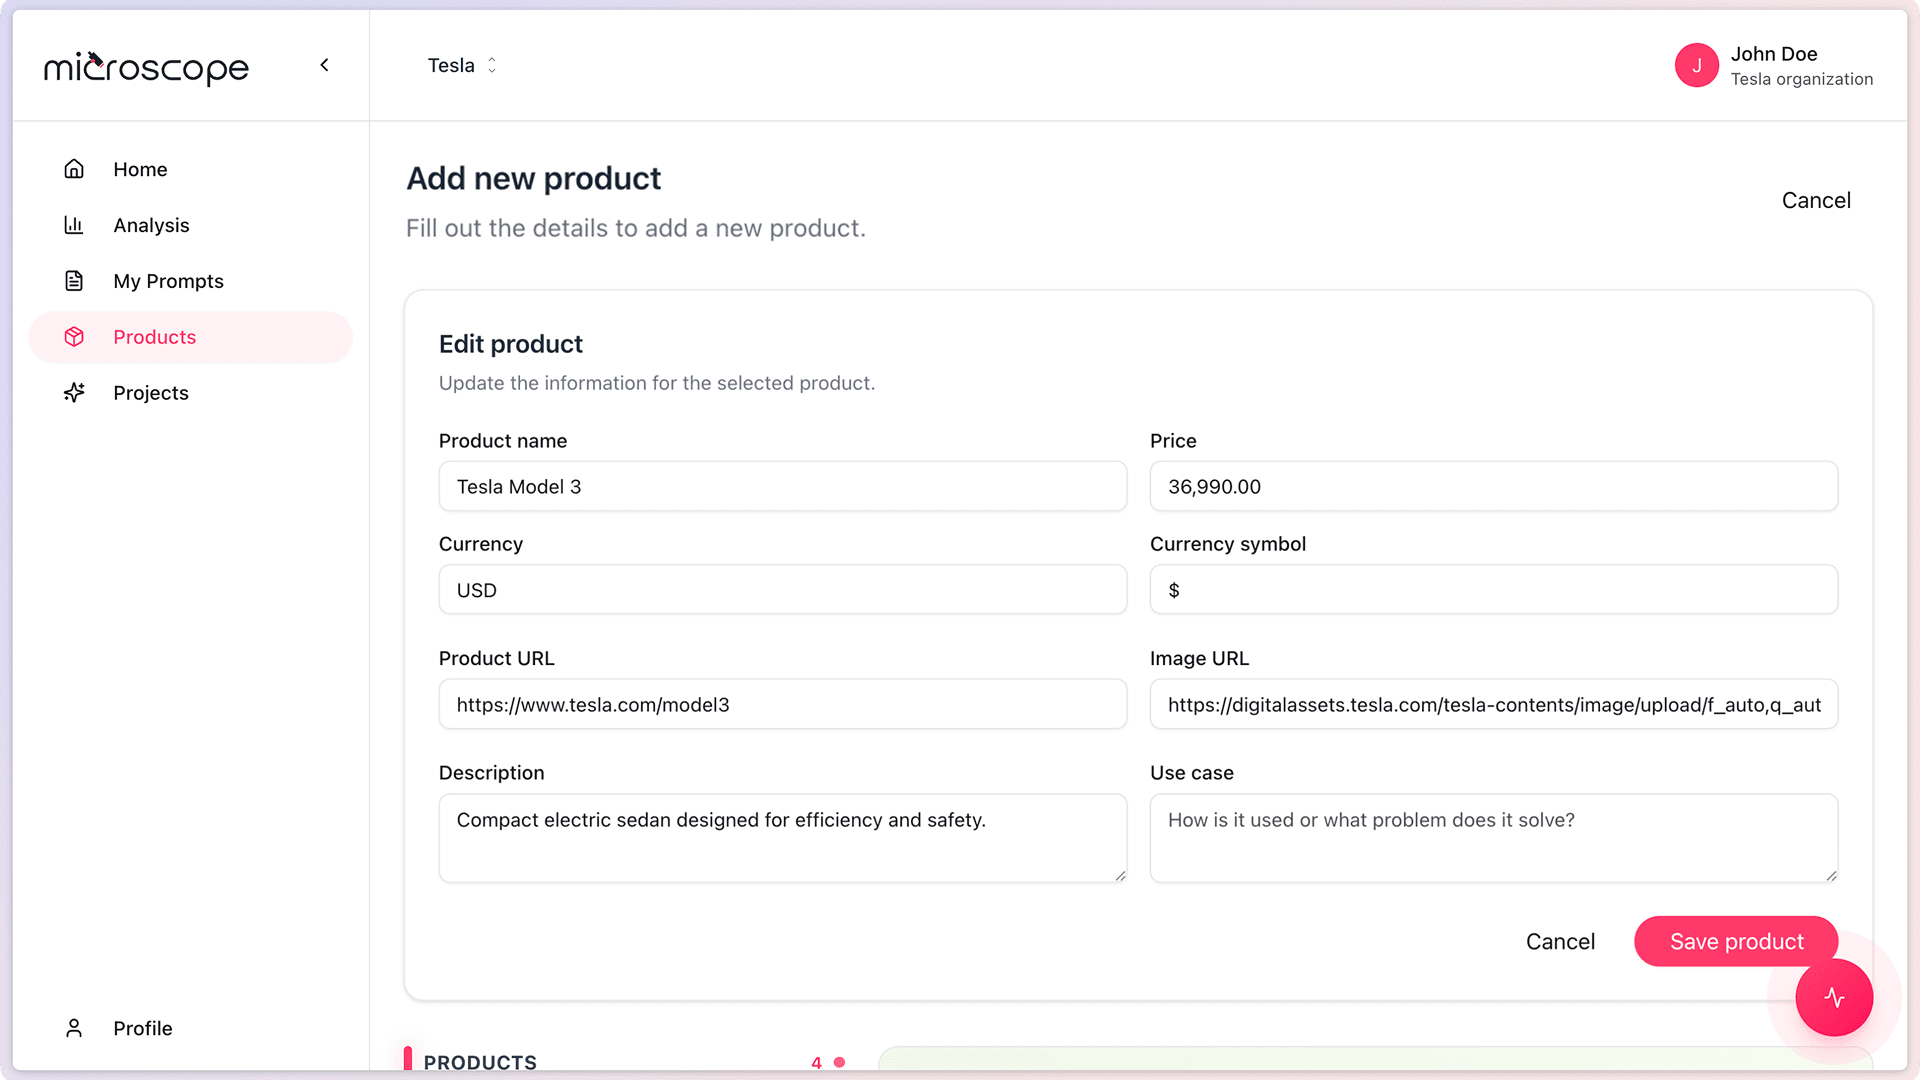Image resolution: width=1920 pixels, height=1080 pixels.
Task: Focus the Product name input field
Action: pos(783,487)
